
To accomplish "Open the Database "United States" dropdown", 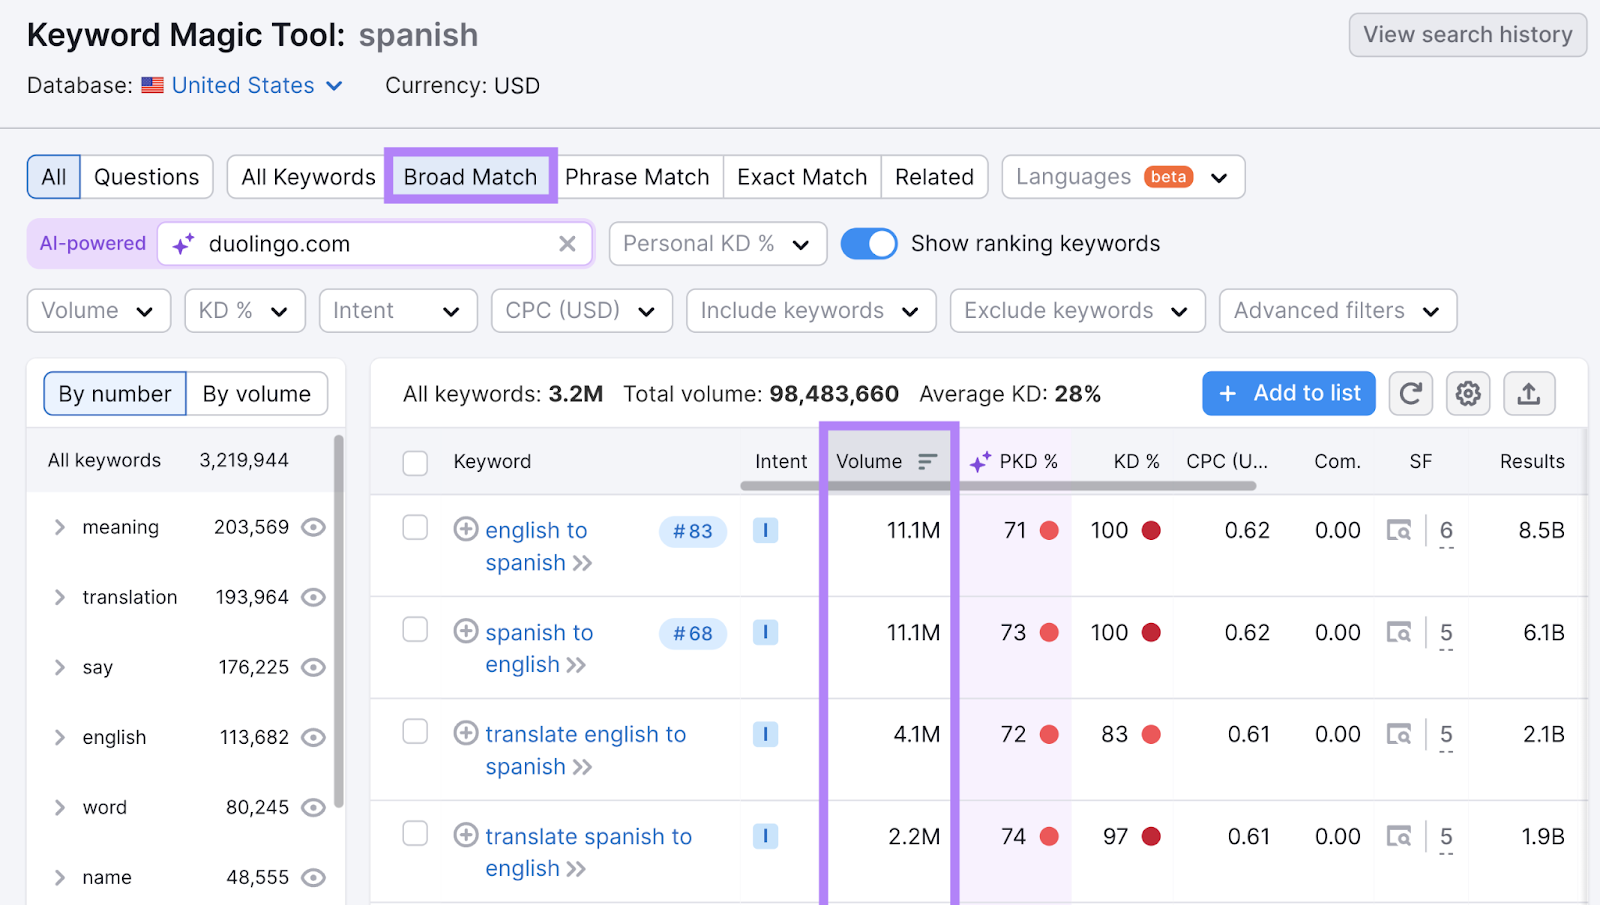I will [241, 85].
